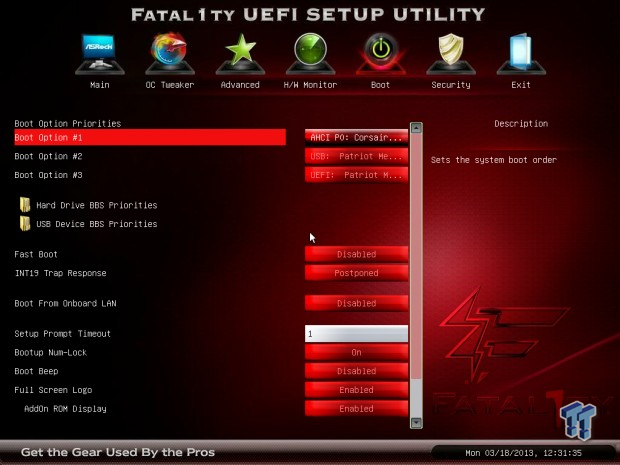
Task: Select the Boot Beep label
Action: pyautogui.click(x=36, y=371)
